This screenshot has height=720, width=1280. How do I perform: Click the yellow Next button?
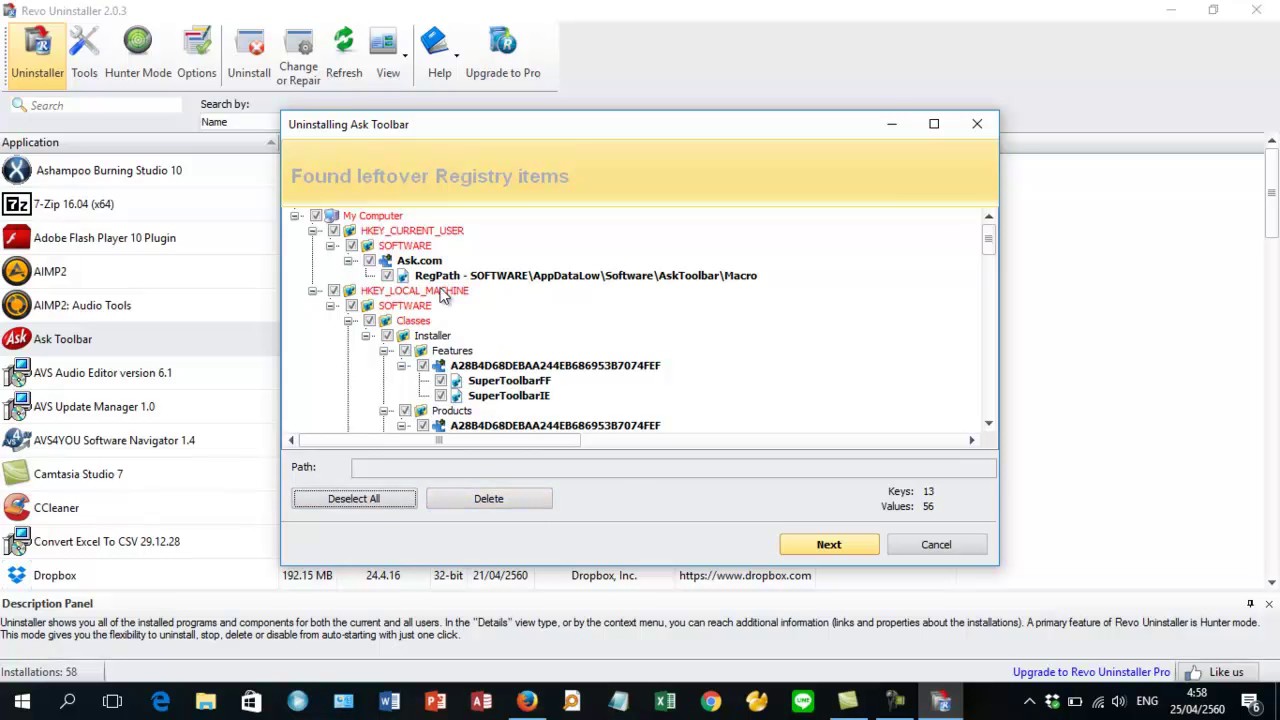tap(829, 545)
